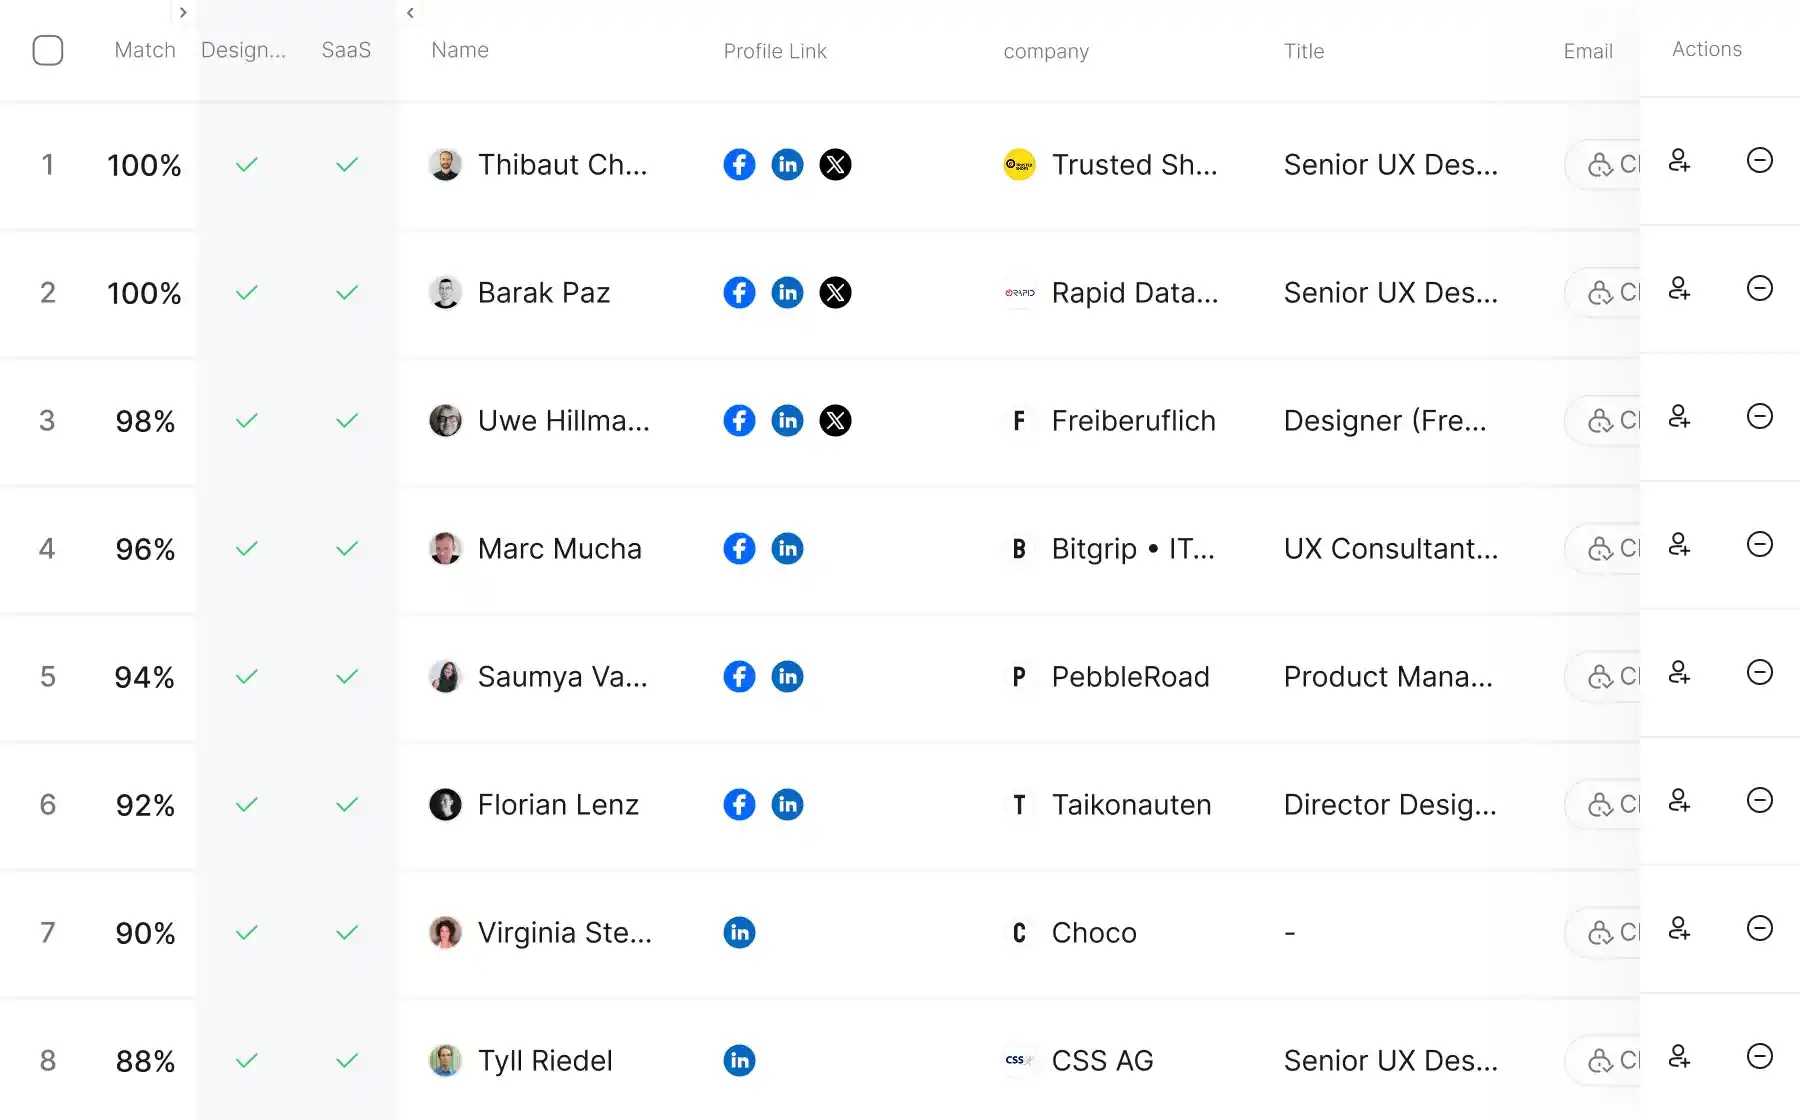Open Tyll Riedel's LinkedIn profile
The image size is (1800, 1120).
(x=739, y=1060)
